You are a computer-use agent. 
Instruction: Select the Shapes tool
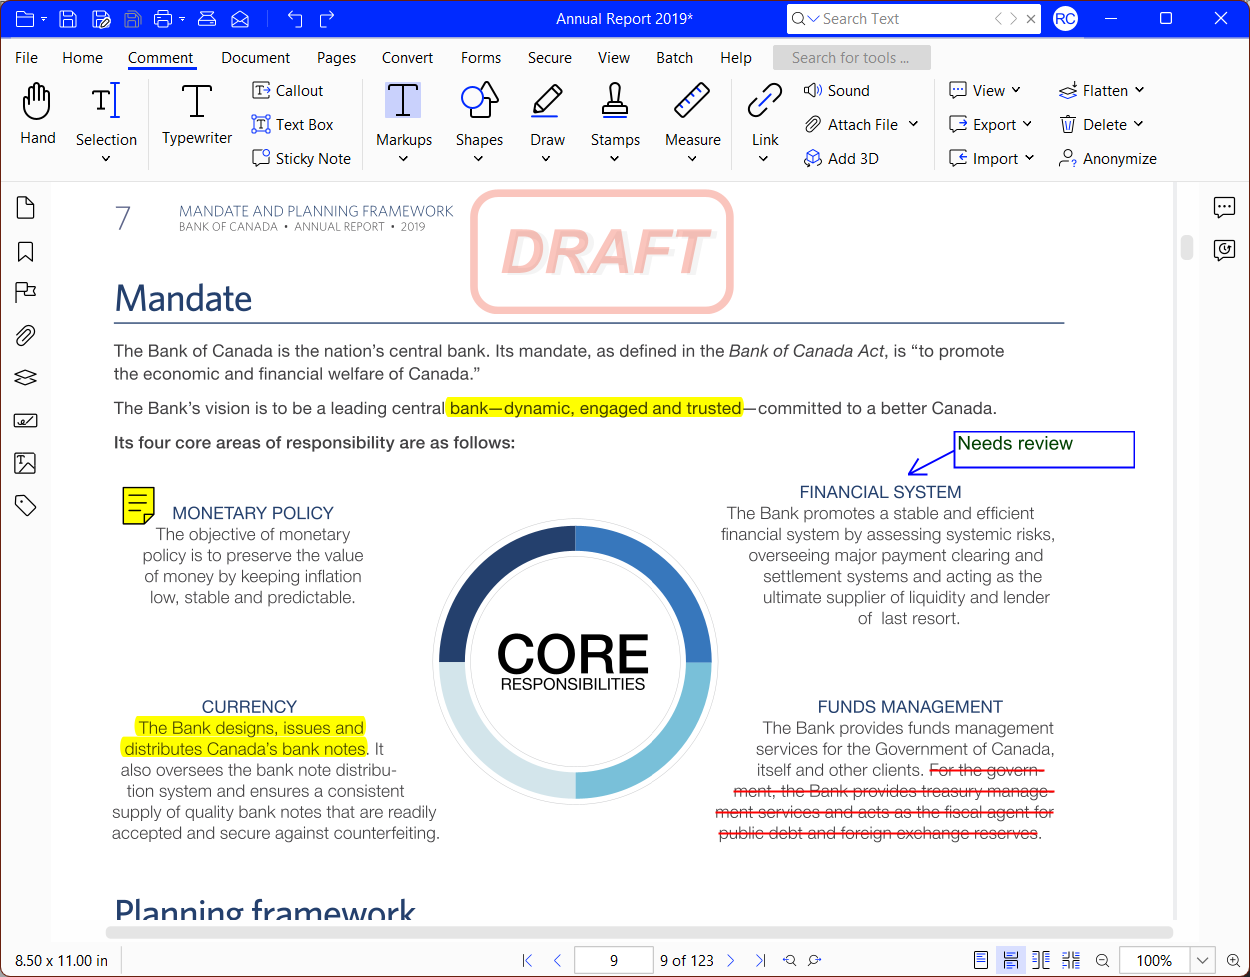click(479, 110)
